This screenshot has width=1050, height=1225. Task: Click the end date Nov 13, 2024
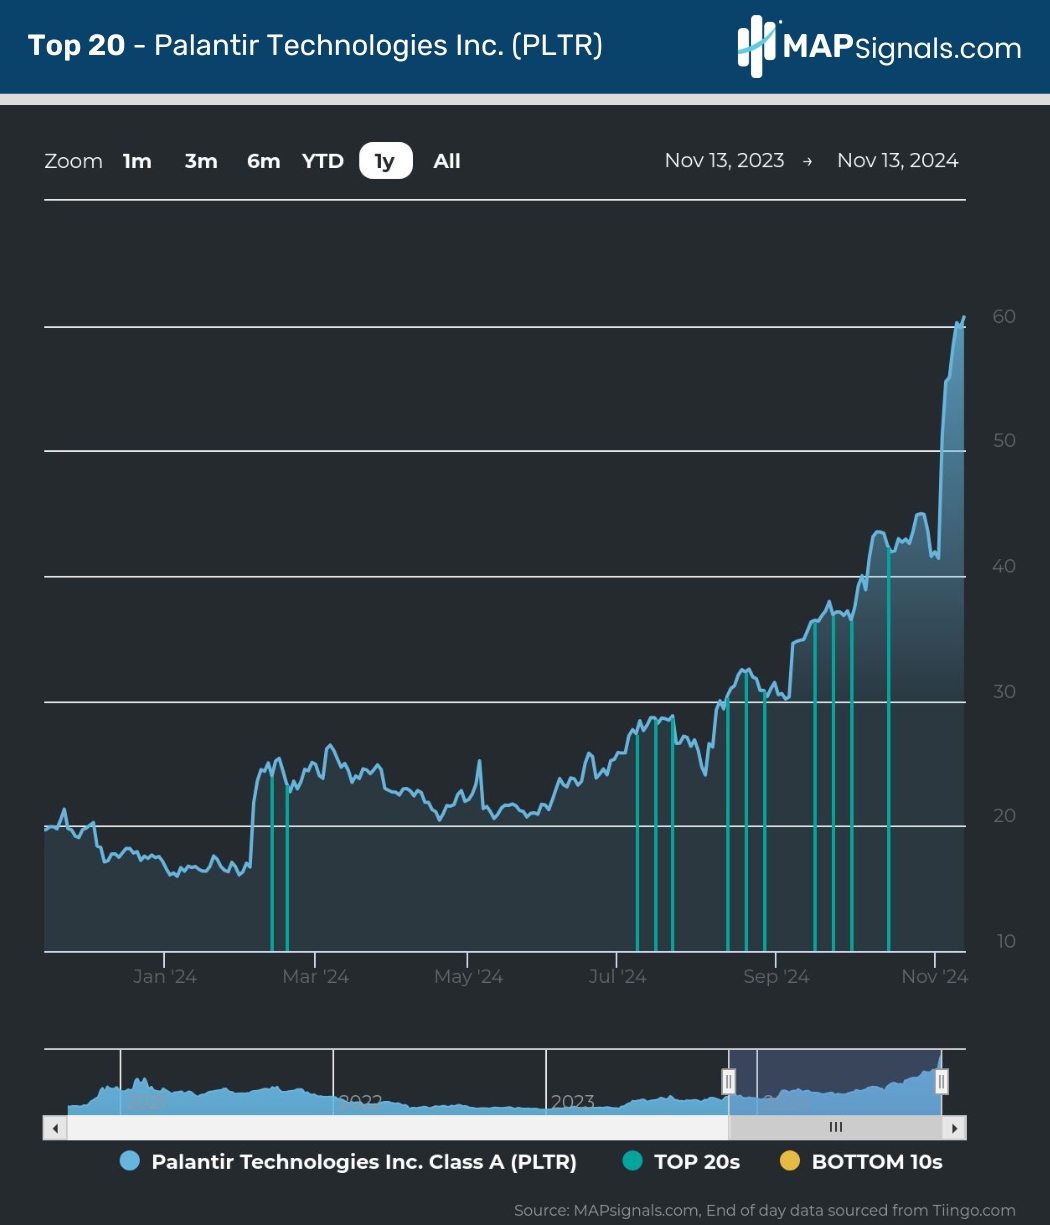pos(898,161)
